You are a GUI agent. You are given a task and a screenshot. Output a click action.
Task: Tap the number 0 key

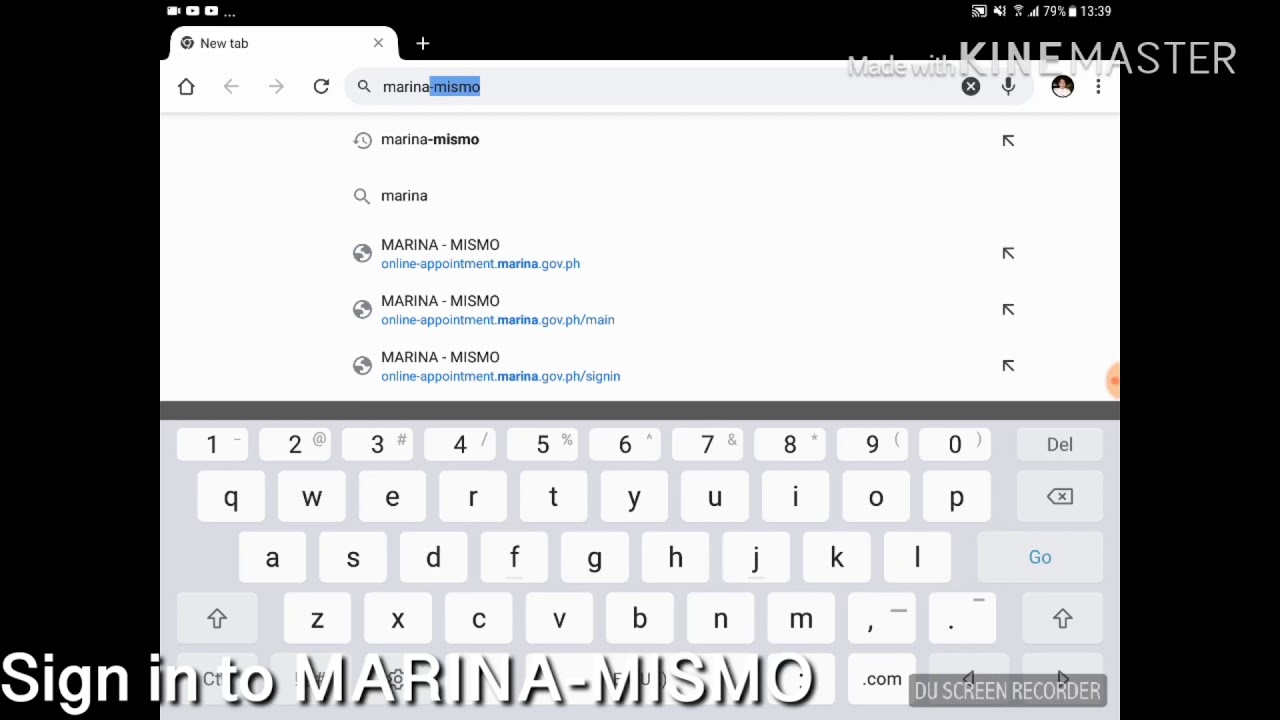point(955,444)
